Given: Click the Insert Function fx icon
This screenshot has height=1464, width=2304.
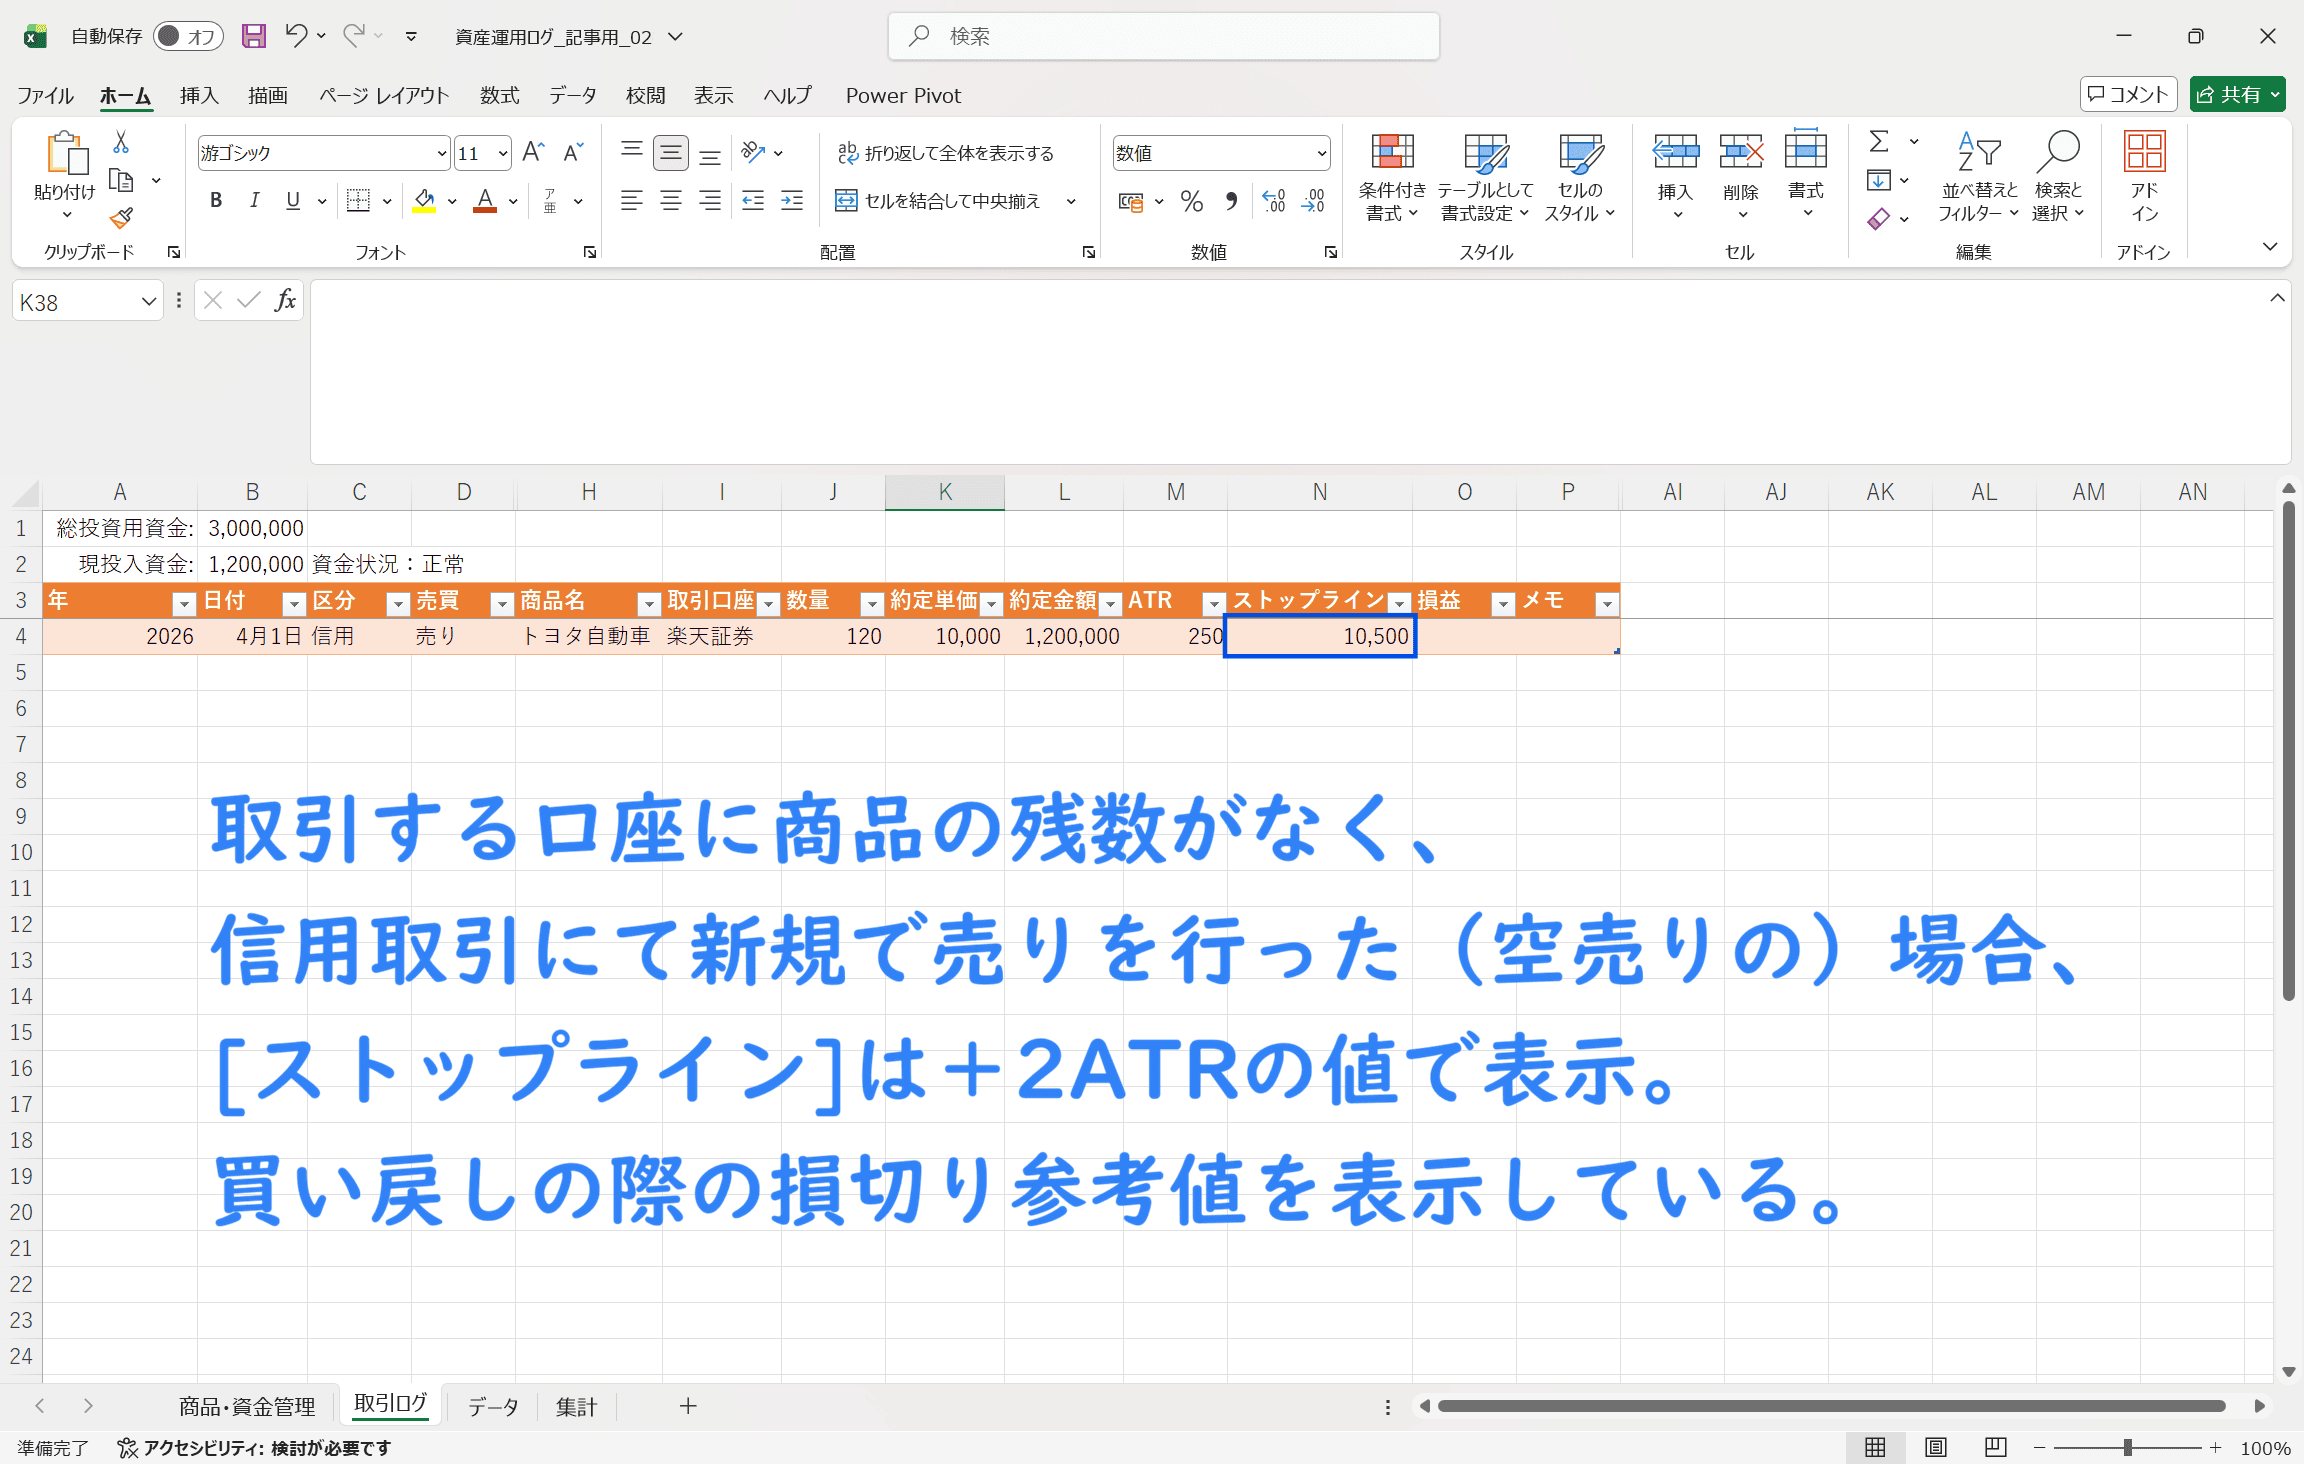Looking at the screenshot, I should click(285, 300).
